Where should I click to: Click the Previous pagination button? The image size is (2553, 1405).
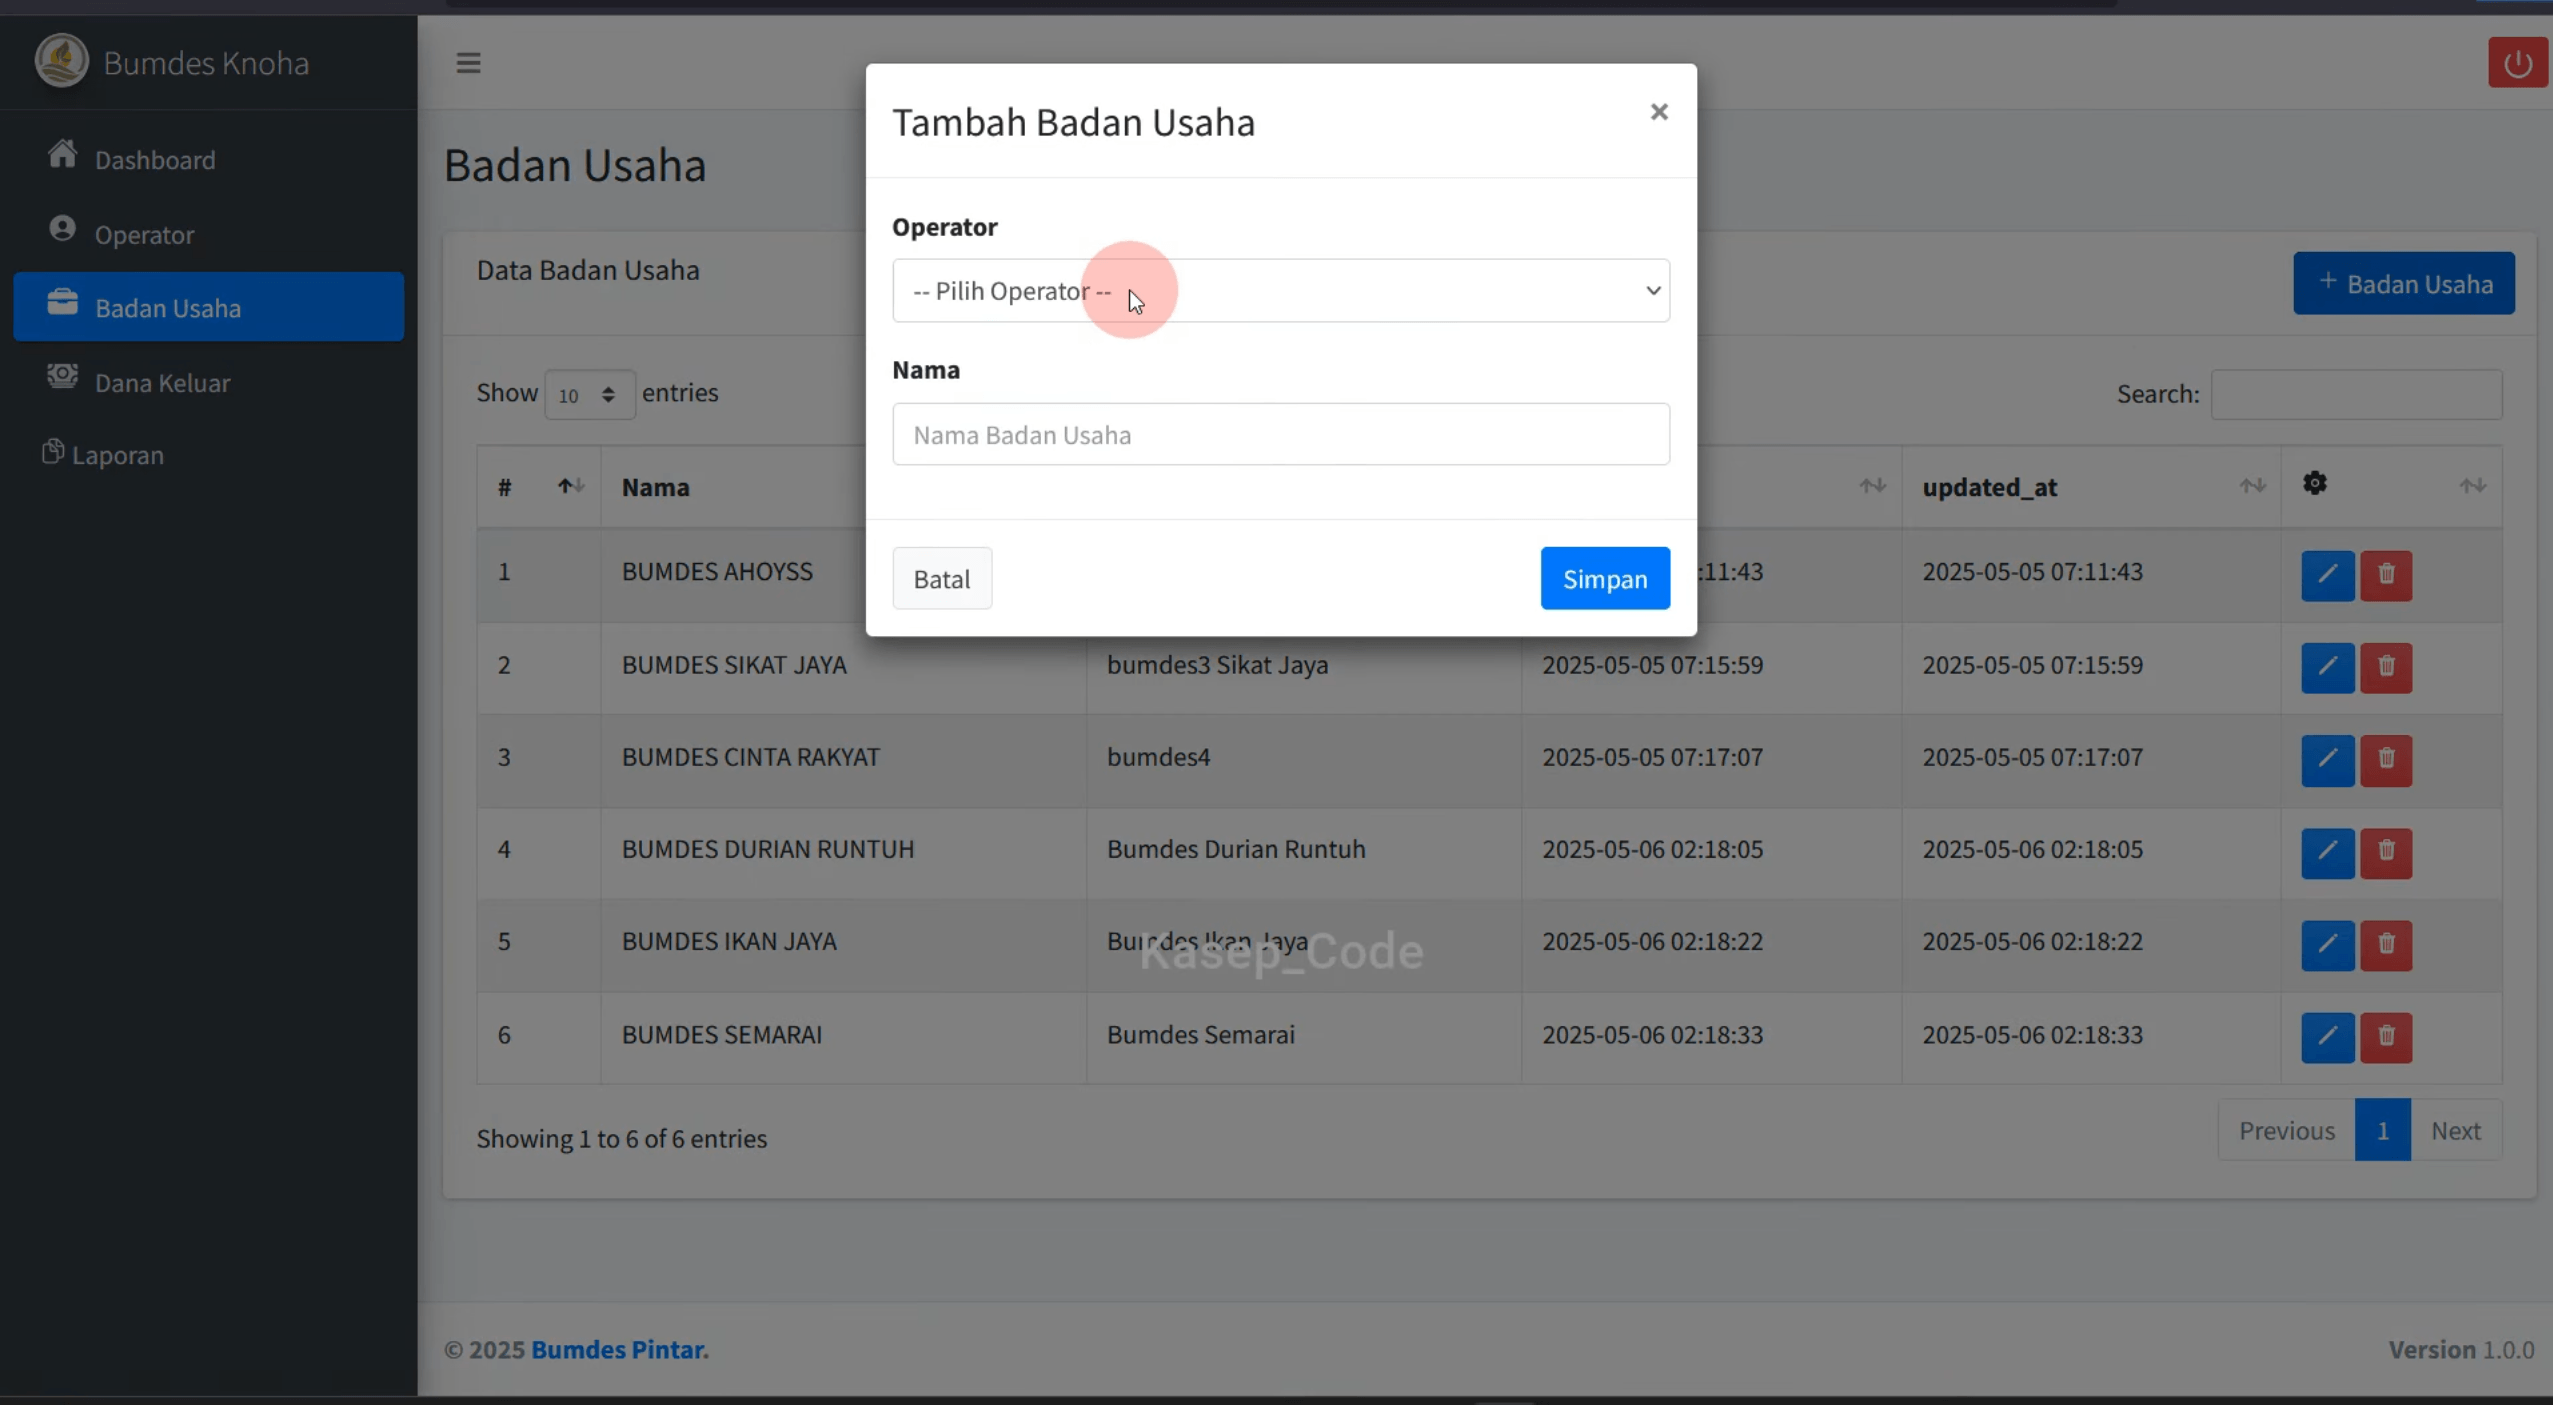2286,1130
